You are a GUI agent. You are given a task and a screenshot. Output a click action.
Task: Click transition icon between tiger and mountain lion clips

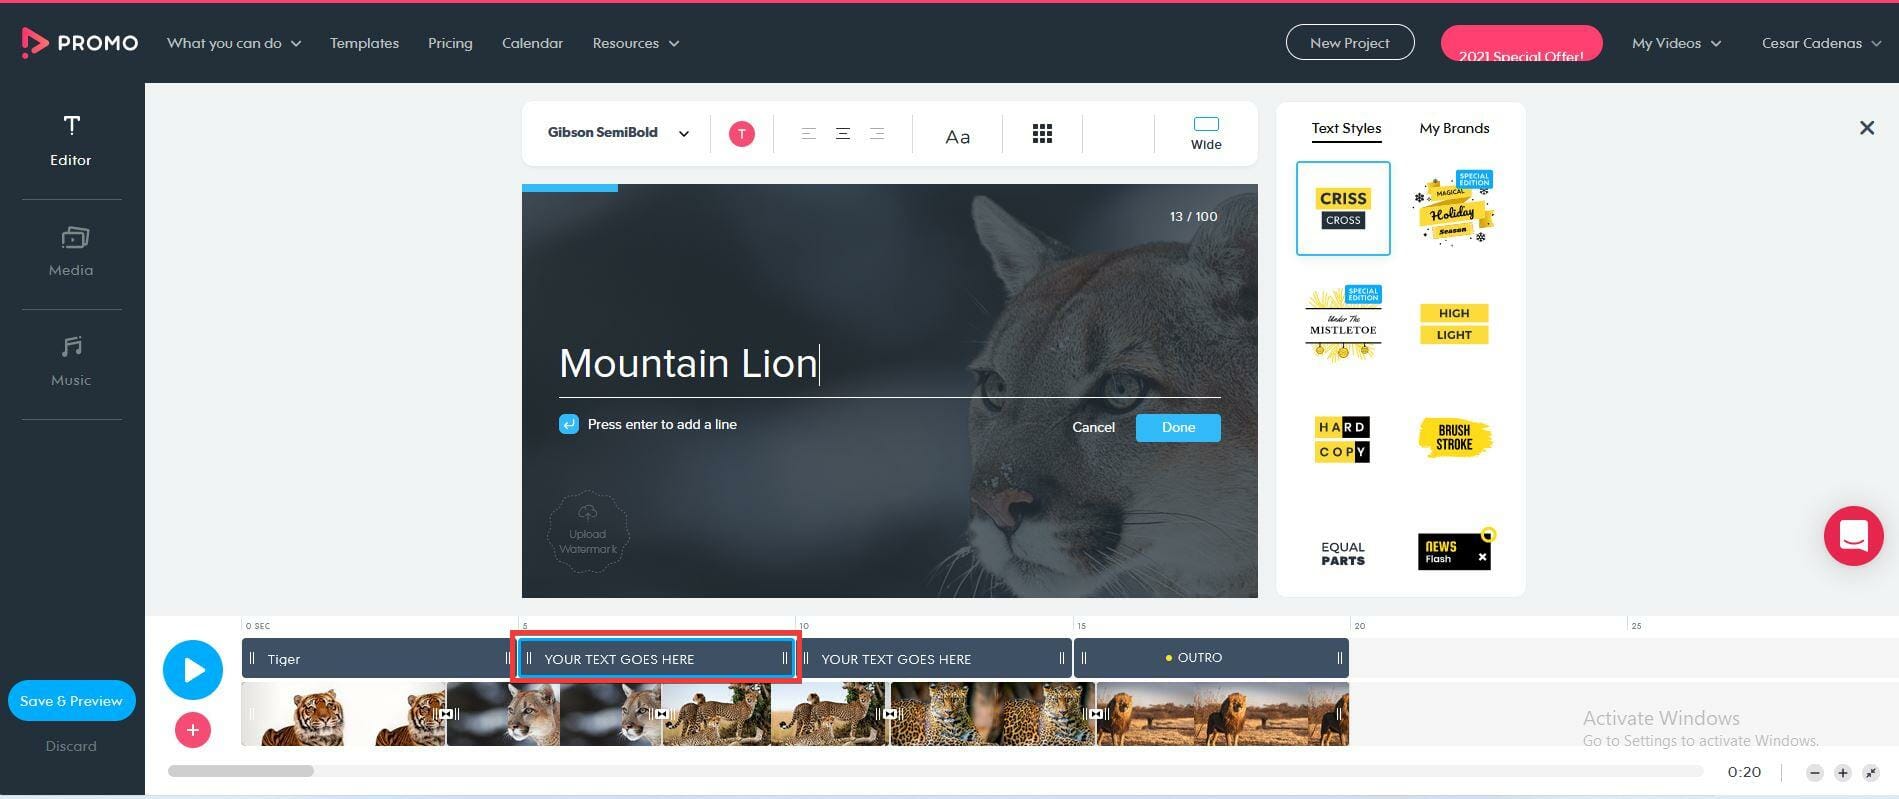[447, 714]
